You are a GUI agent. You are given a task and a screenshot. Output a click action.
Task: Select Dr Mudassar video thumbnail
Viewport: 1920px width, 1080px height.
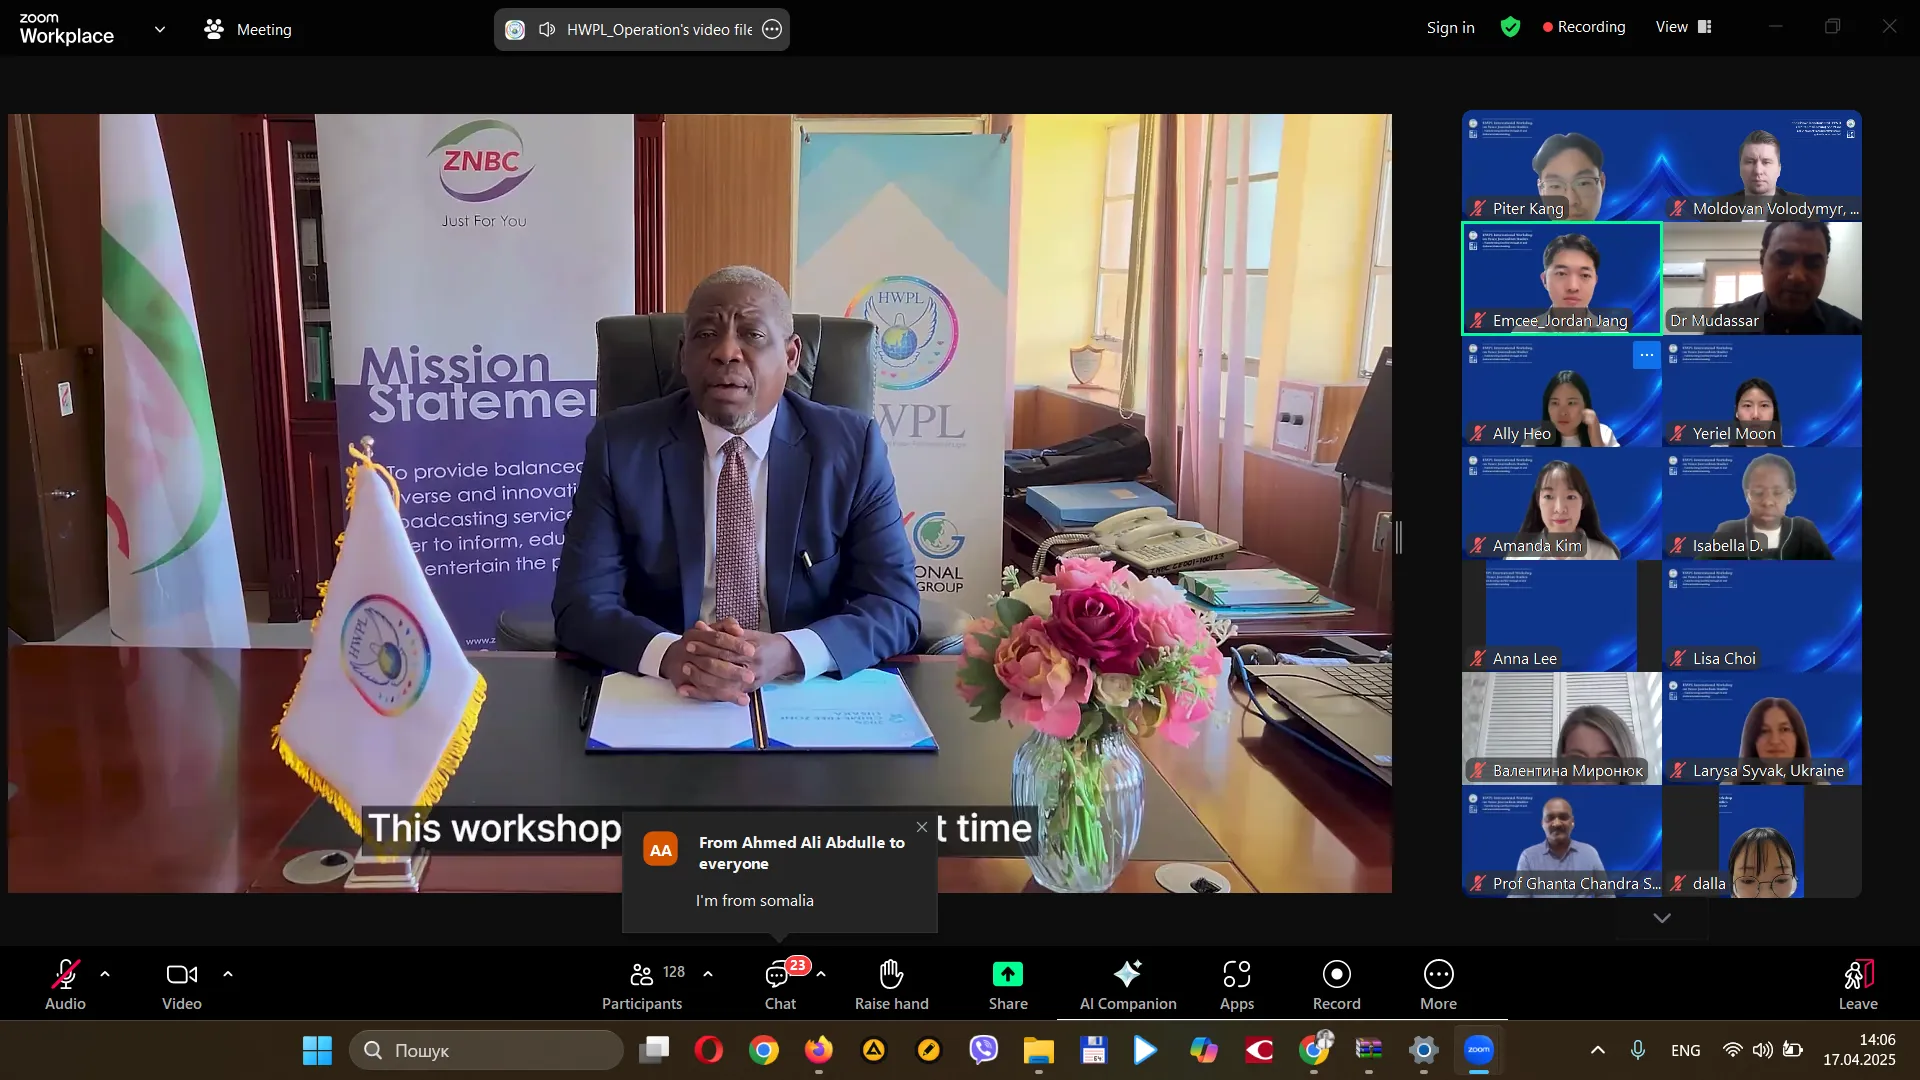coord(1762,278)
